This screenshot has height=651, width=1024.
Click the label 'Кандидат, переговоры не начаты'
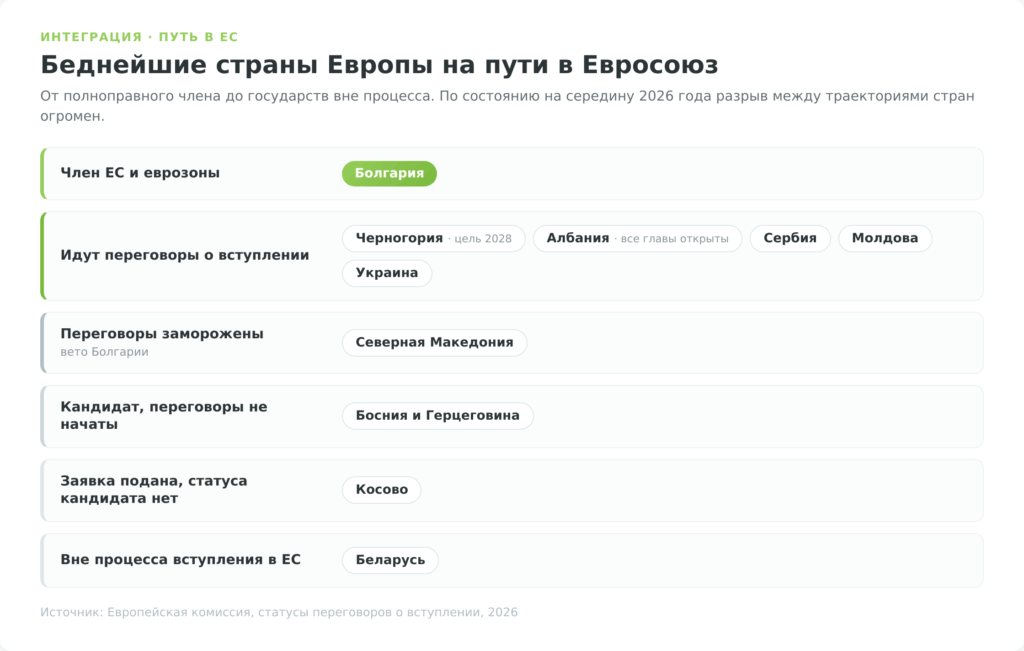(x=164, y=415)
